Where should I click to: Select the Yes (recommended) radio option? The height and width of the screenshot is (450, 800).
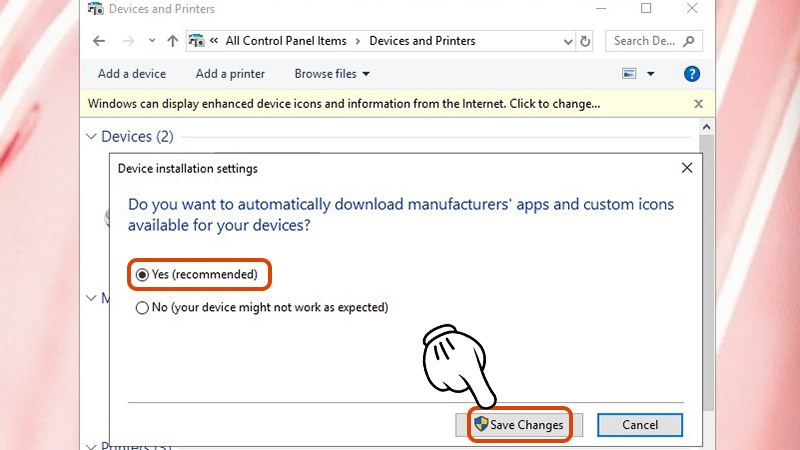click(142, 274)
